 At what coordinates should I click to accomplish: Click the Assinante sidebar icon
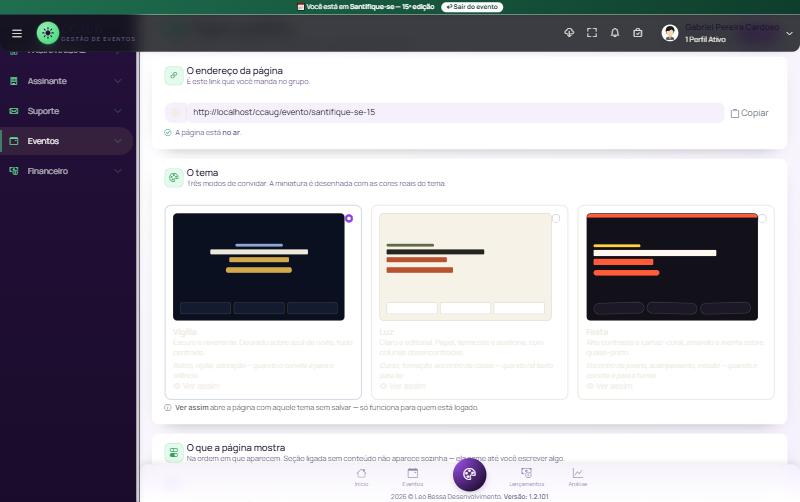point(14,81)
